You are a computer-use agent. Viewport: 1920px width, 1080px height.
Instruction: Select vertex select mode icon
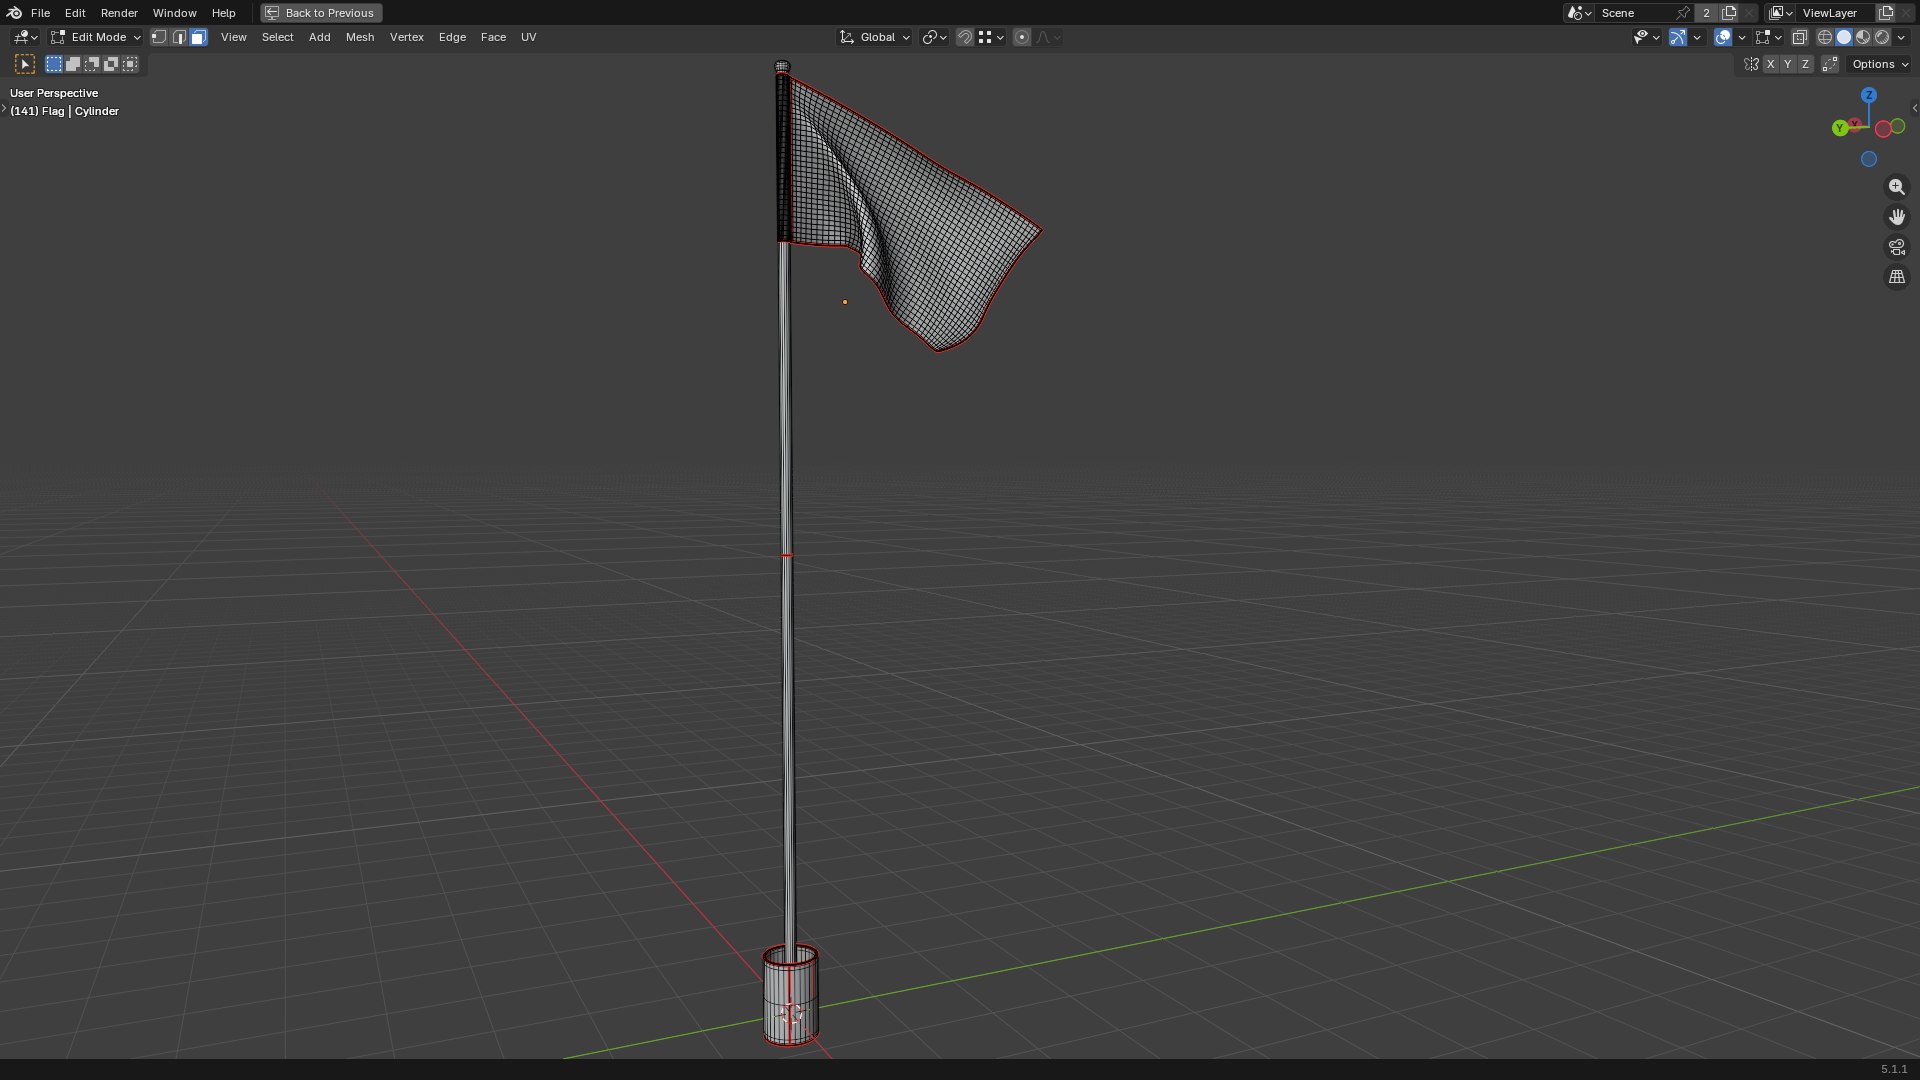(159, 37)
